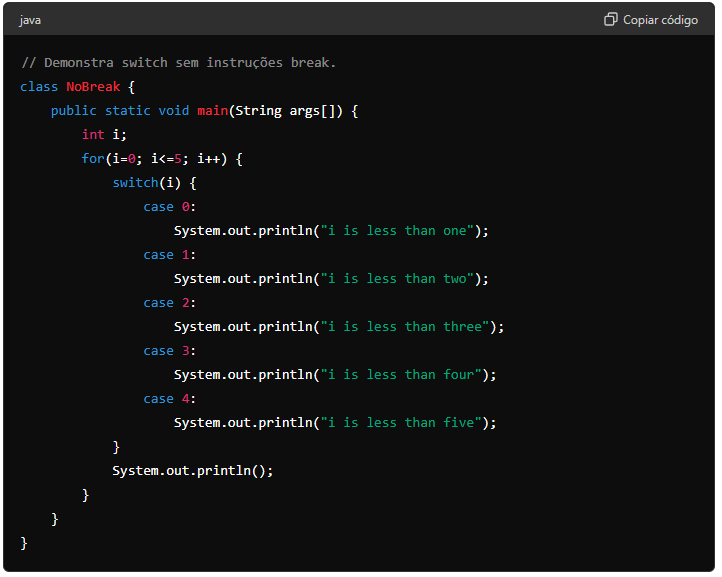Click the "switch(i) {" statement
The image size is (722, 577).
coord(154,183)
